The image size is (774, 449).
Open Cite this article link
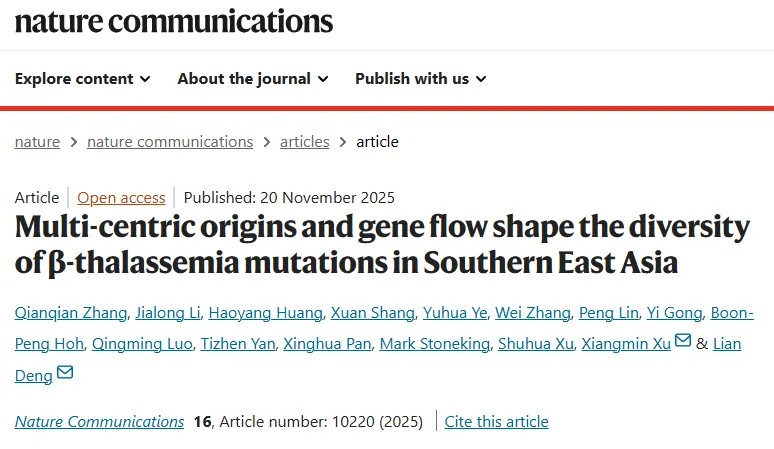(x=497, y=421)
